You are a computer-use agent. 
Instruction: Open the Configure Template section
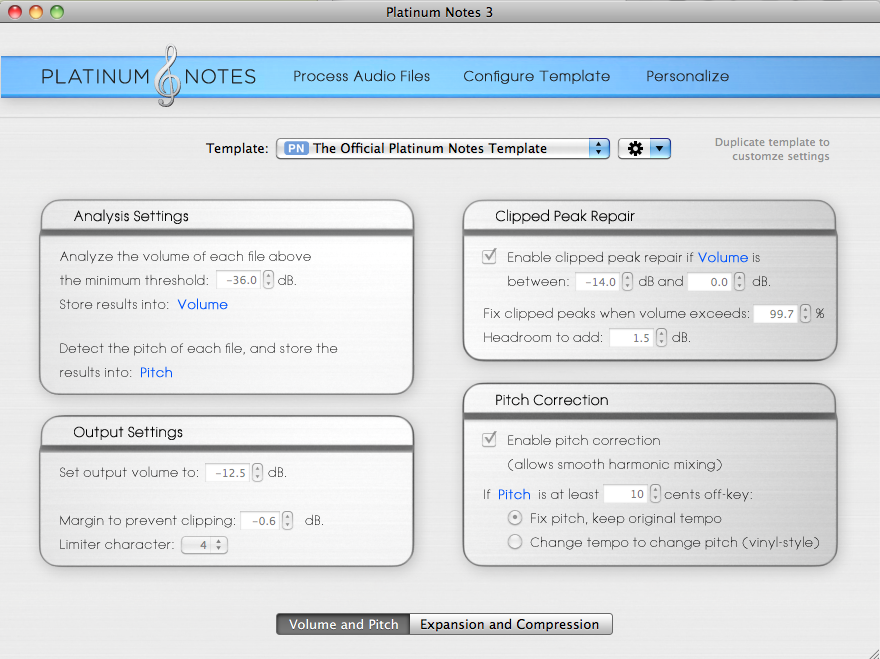coord(537,76)
